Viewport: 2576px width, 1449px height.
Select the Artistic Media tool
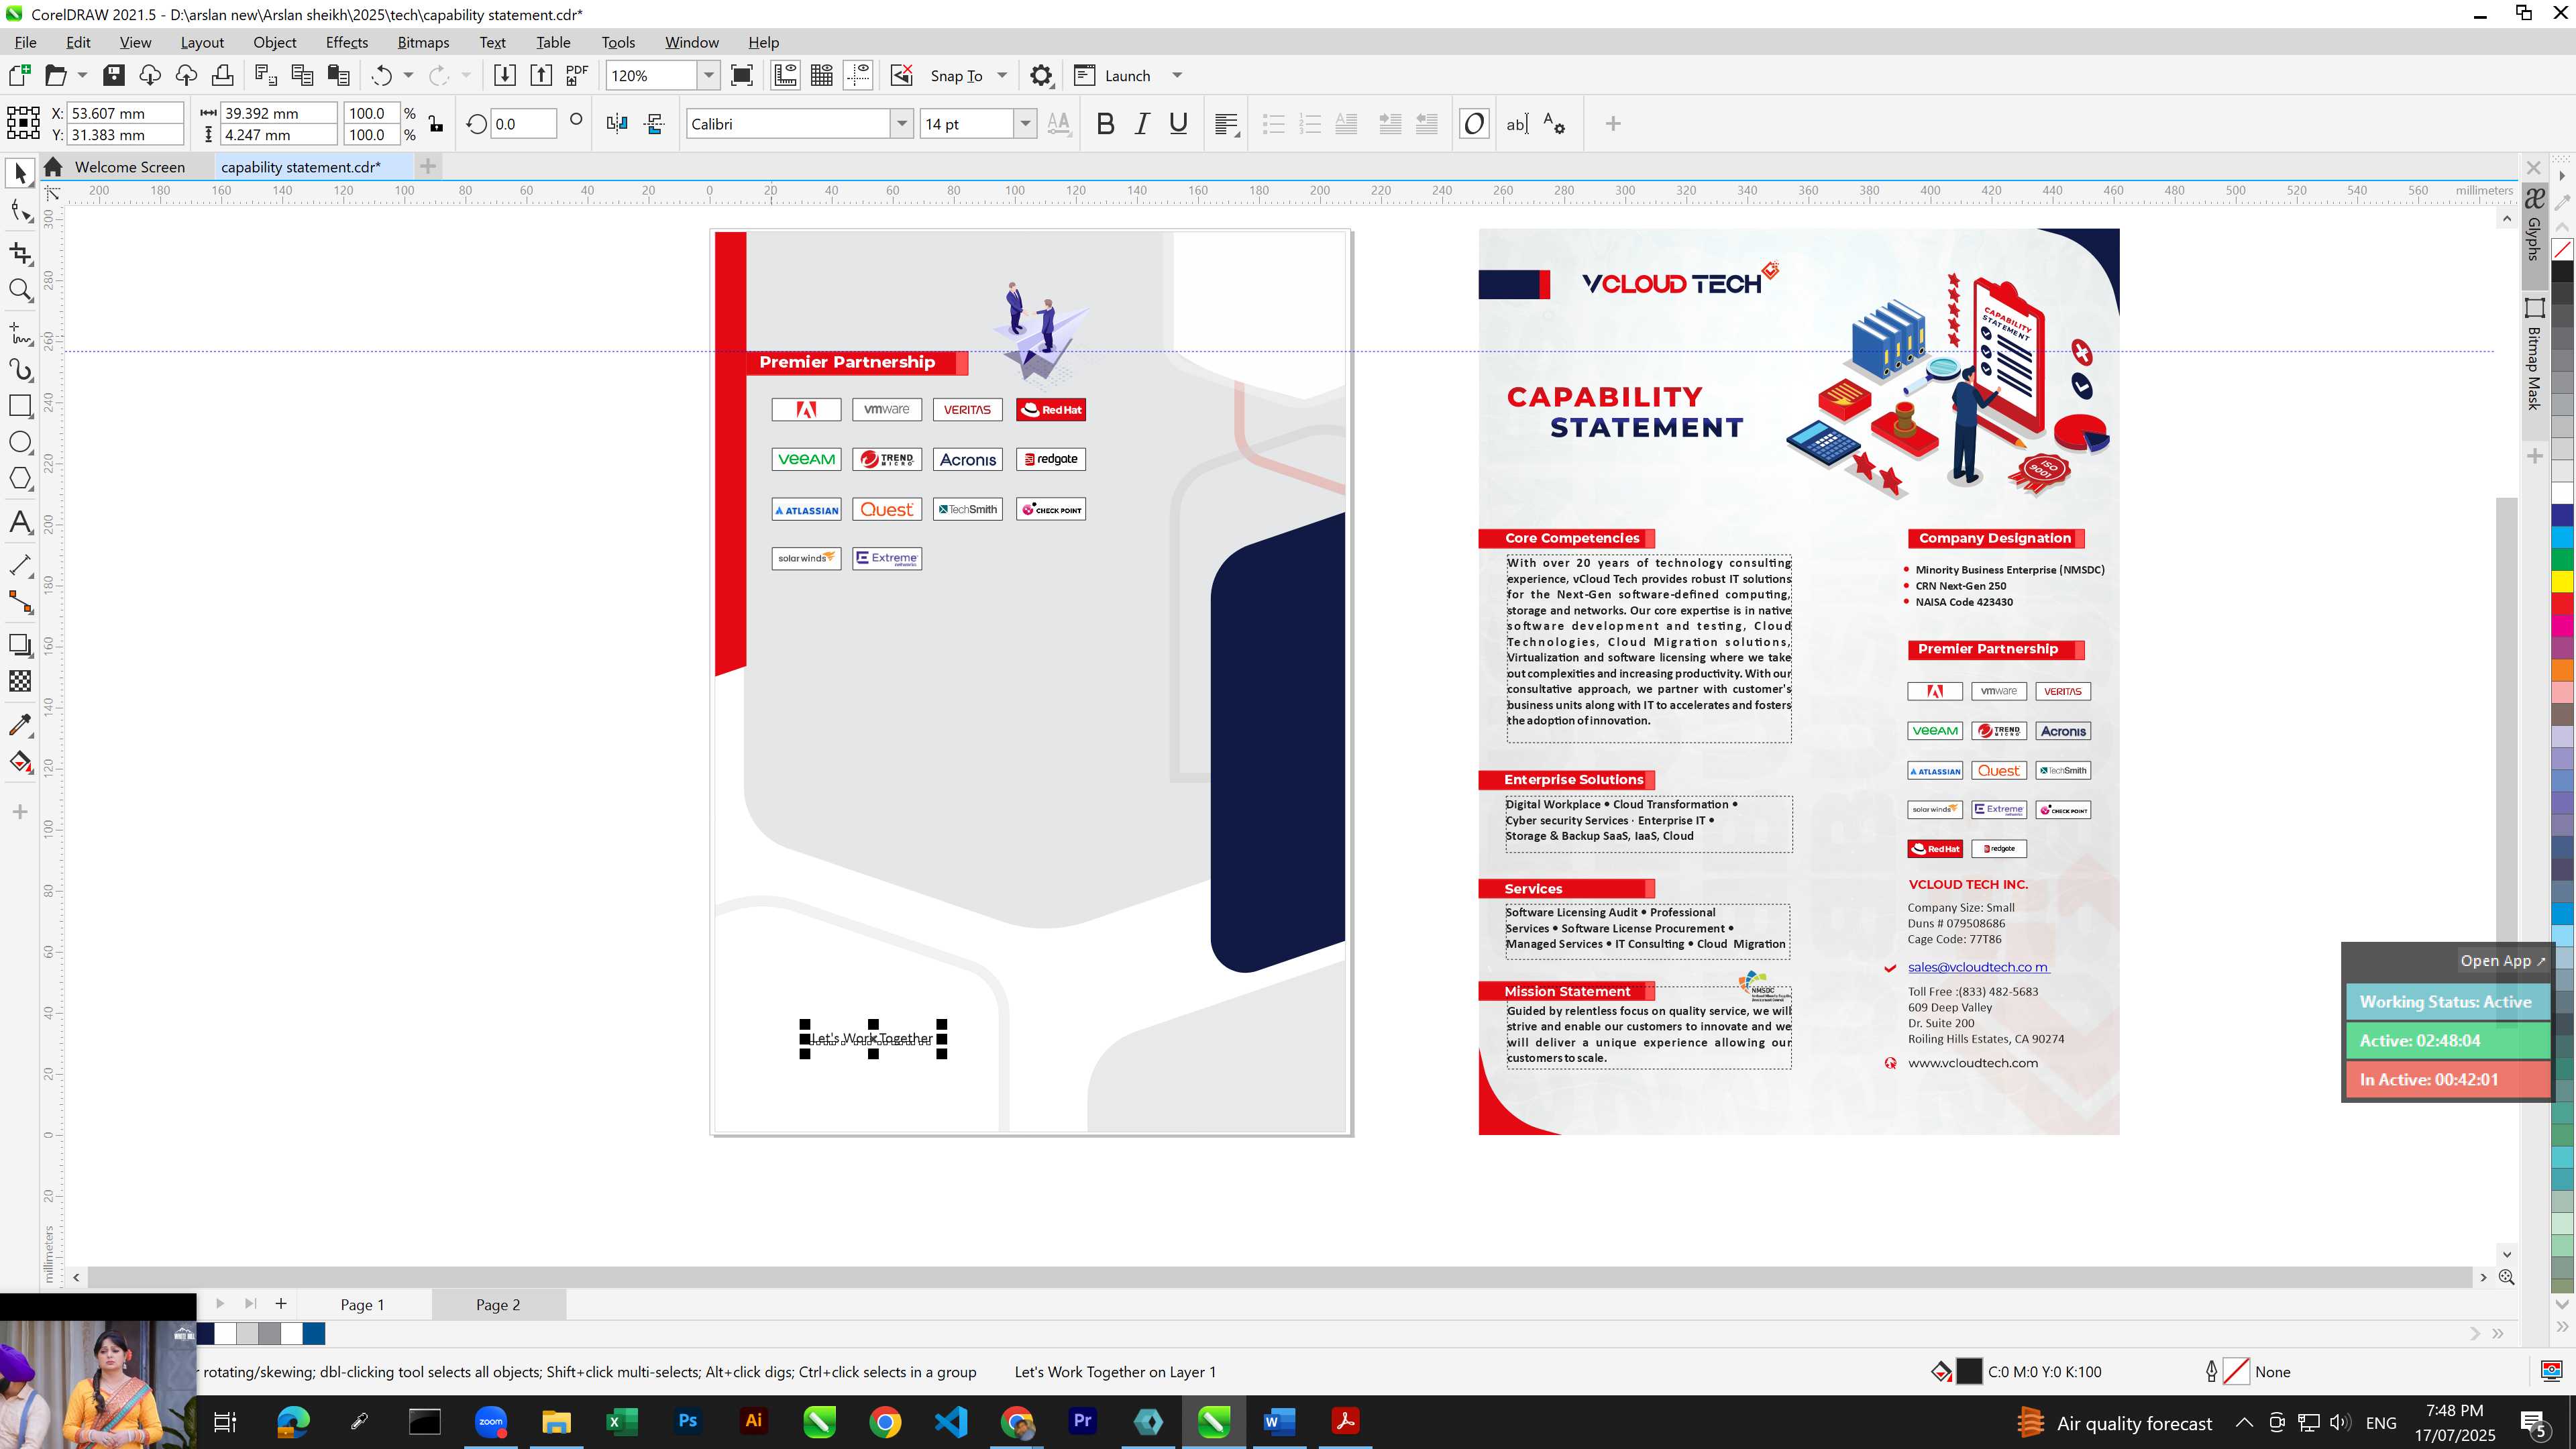click(x=20, y=369)
